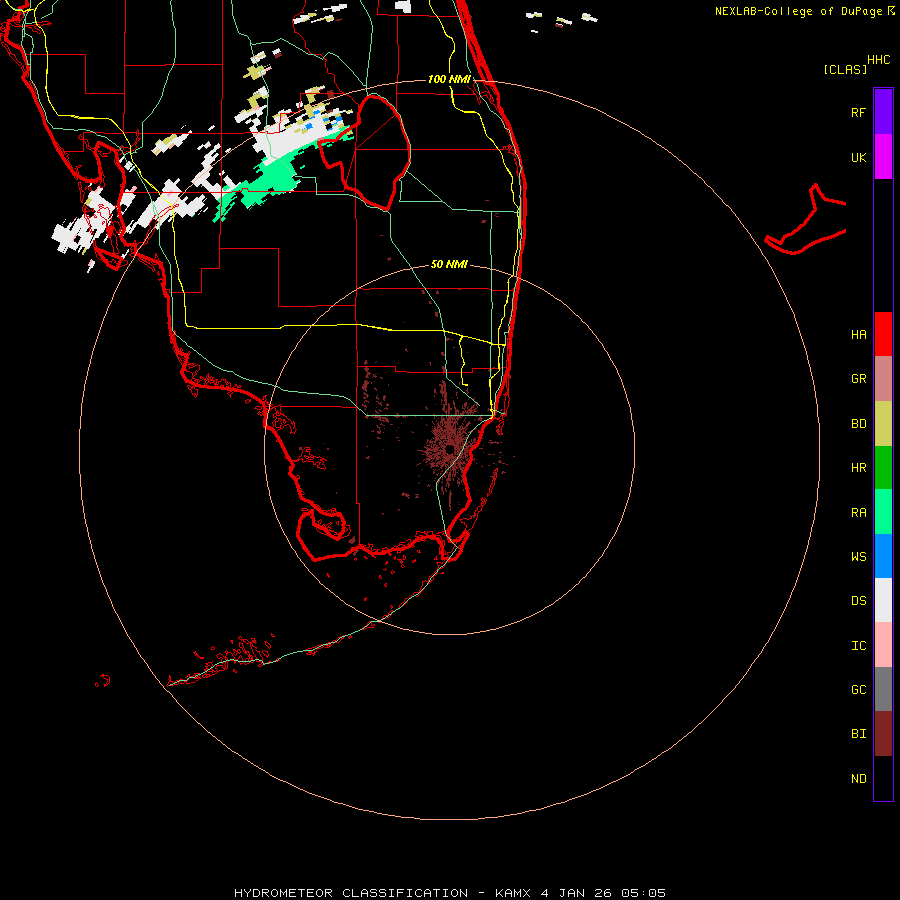Click the HHC product code label

878,60
